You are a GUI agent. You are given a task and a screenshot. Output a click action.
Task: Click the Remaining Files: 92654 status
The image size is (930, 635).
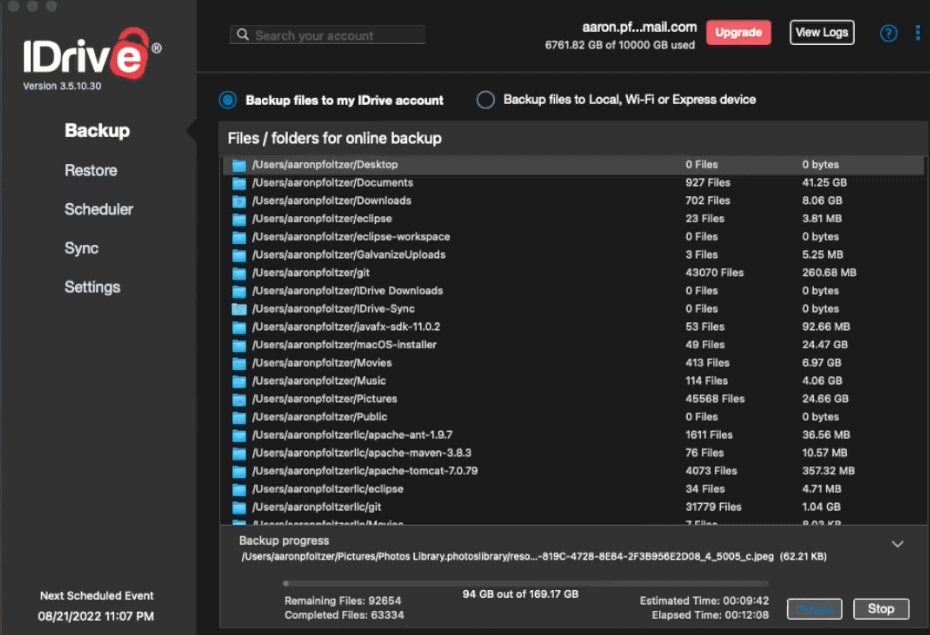tap(343, 601)
